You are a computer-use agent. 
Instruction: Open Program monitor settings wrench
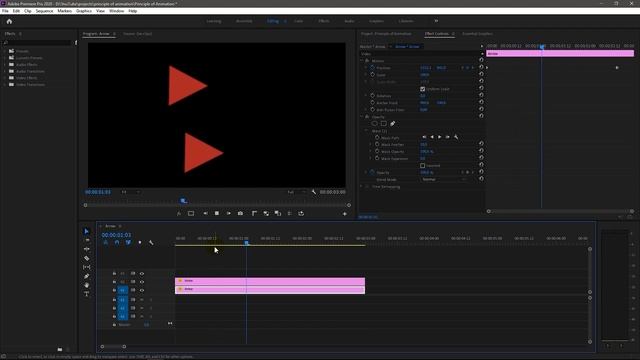tap(314, 192)
